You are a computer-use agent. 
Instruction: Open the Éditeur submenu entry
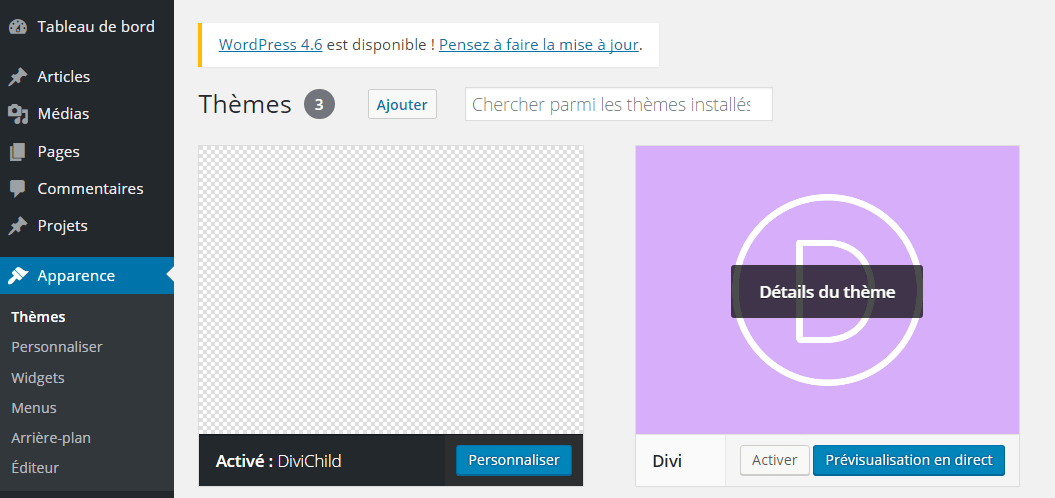(x=35, y=468)
